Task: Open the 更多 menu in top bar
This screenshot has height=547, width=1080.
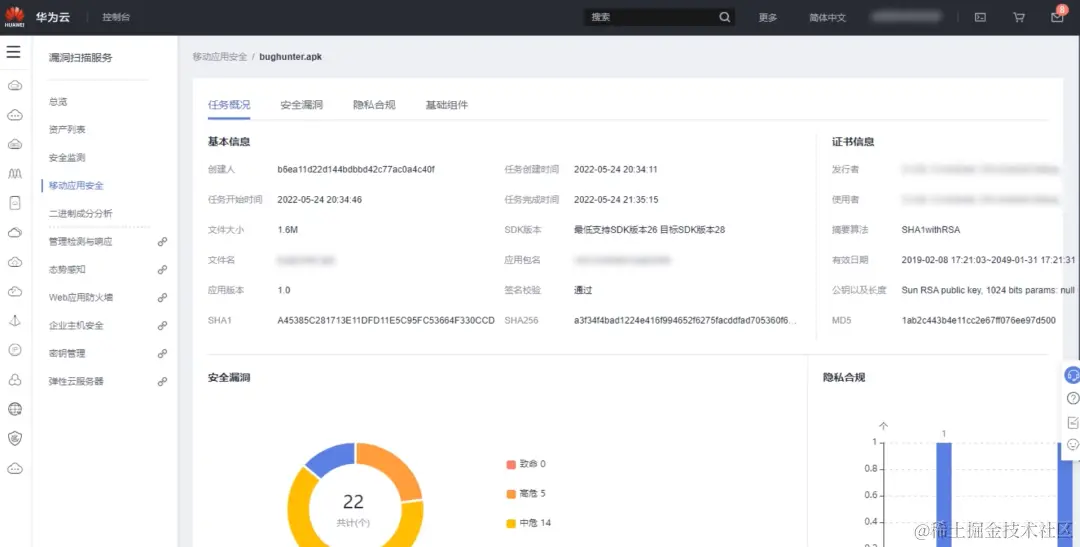Action: click(x=767, y=18)
